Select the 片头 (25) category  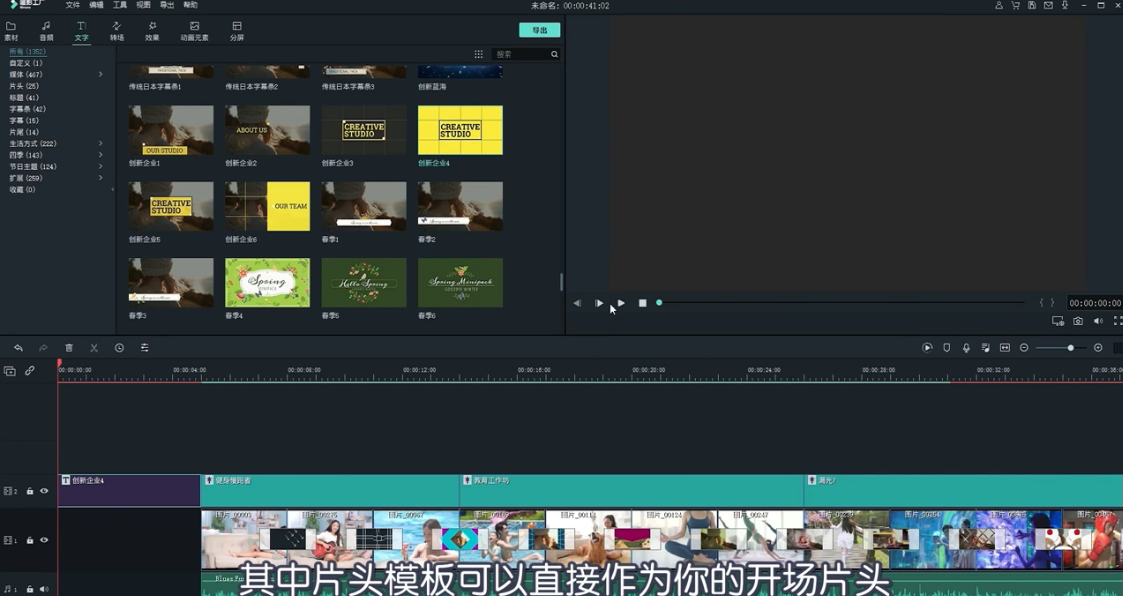24,86
